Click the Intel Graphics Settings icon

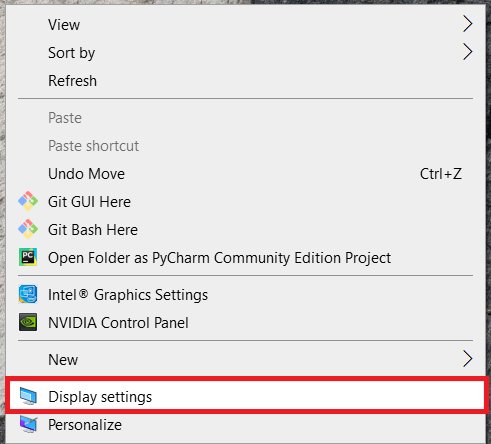[28, 294]
